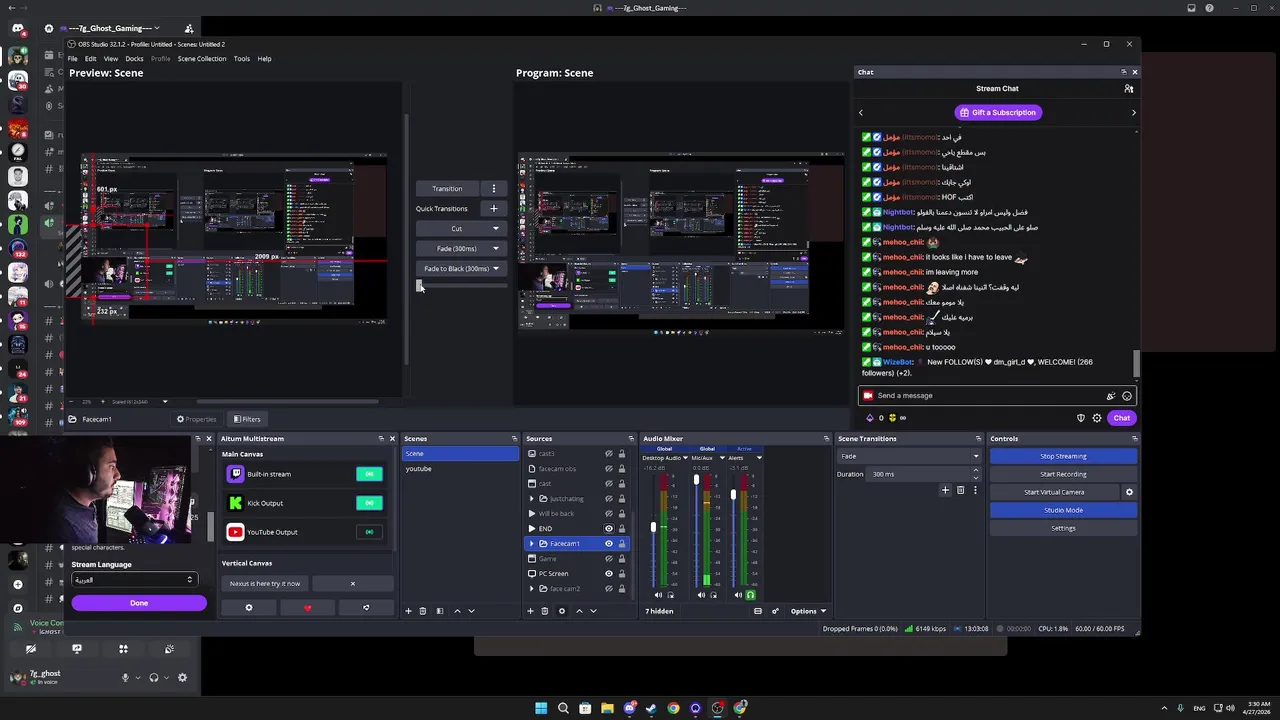Open the Edit menu
Screen dimensions: 1280x720
(90, 59)
